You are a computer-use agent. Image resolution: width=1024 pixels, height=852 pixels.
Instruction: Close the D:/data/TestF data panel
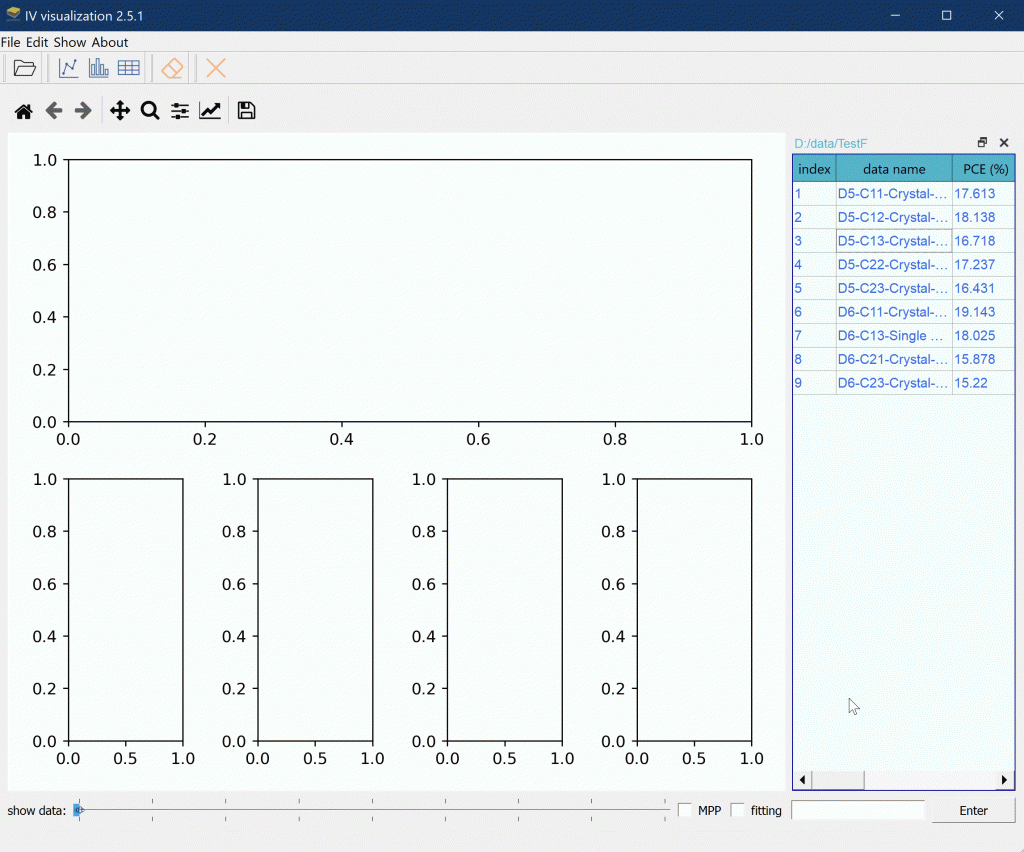(x=1004, y=142)
